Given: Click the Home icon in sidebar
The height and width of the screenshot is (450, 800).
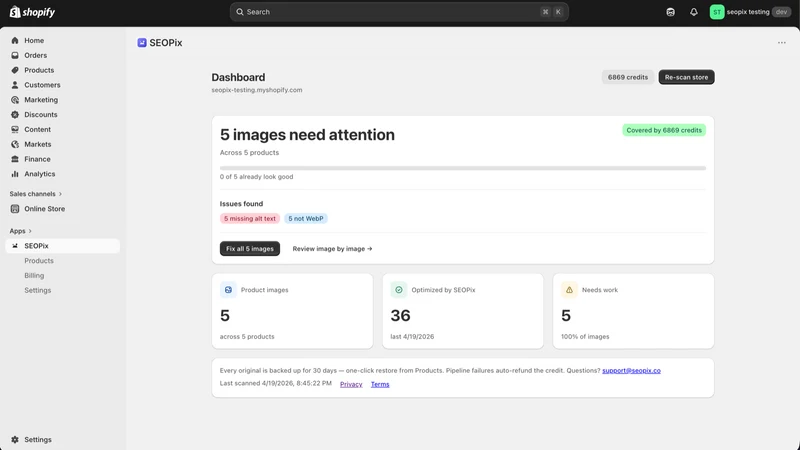Looking at the screenshot, I should tap(15, 40).
